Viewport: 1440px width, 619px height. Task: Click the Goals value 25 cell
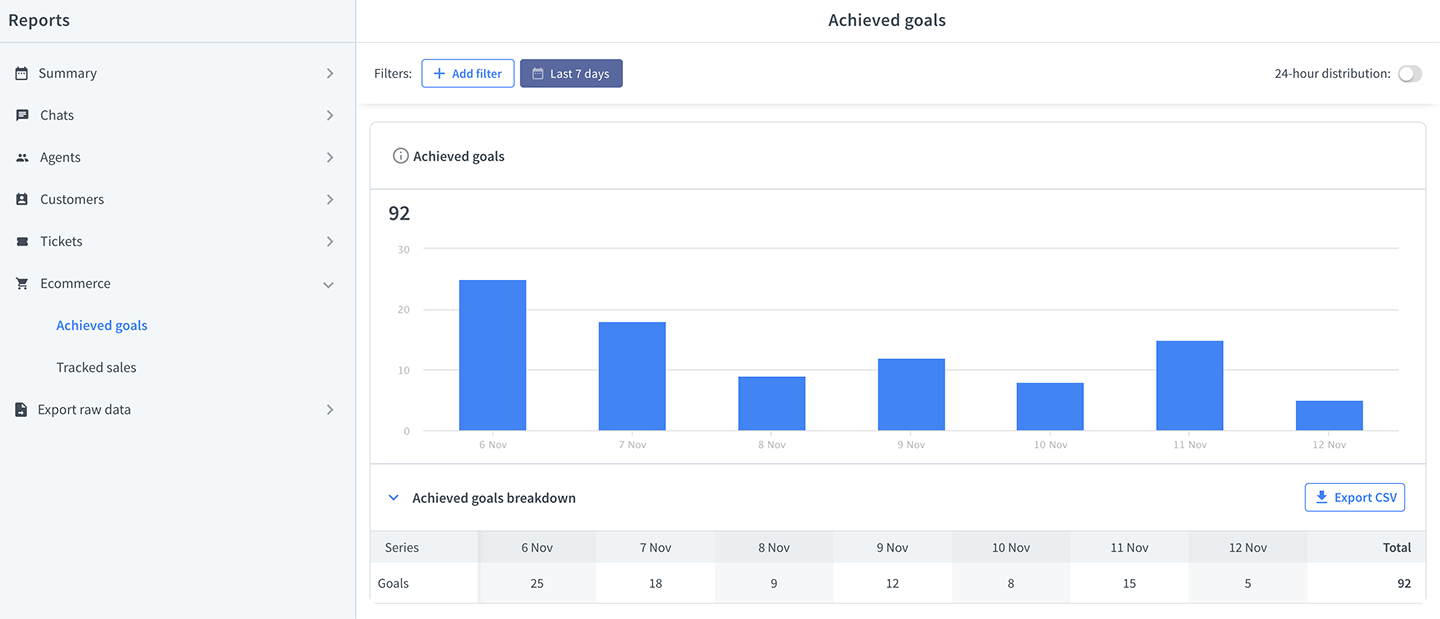(537, 583)
